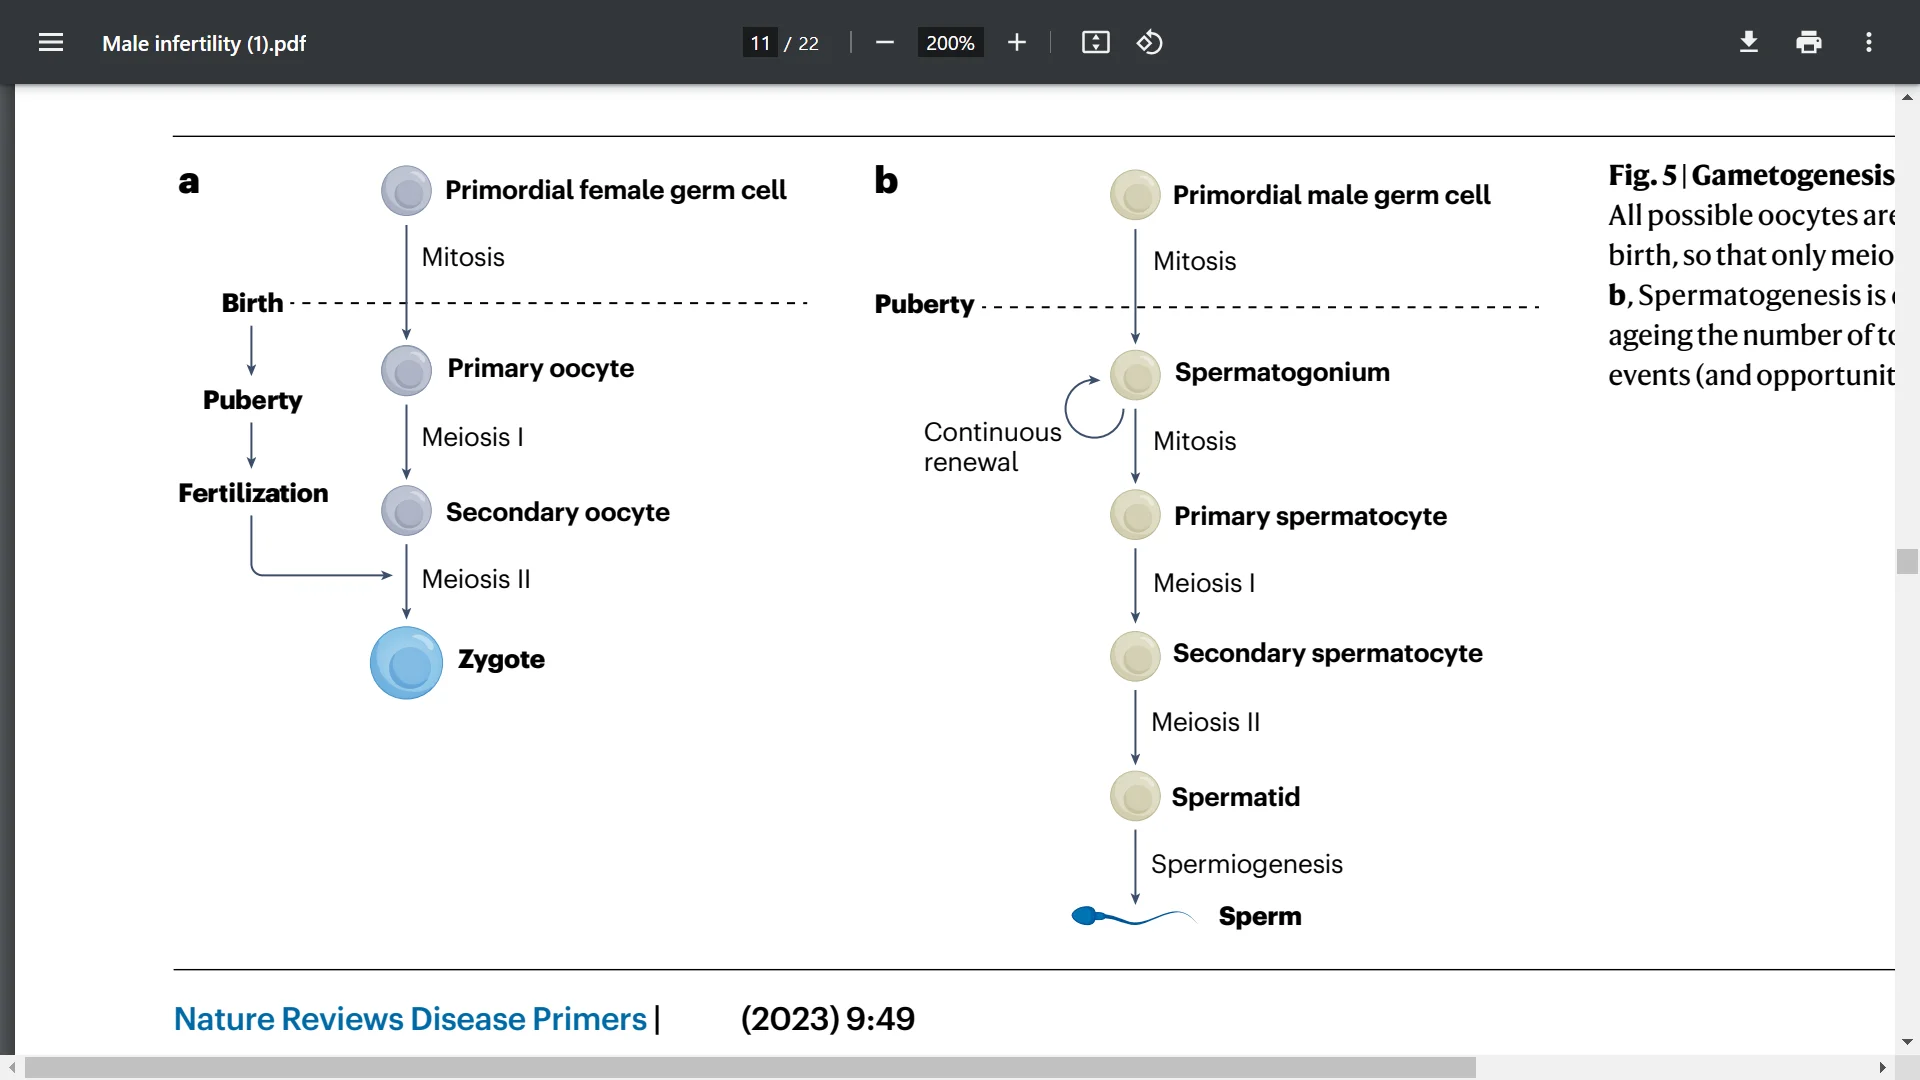Zoom in on the document

tap(1016, 42)
